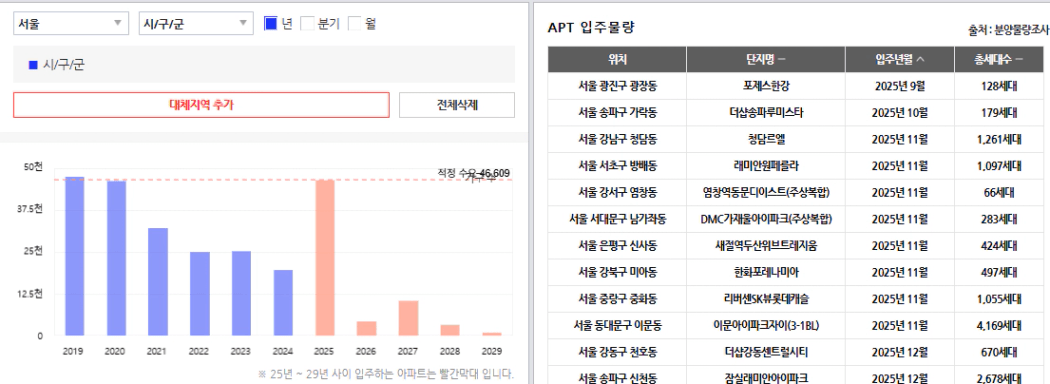Click the 2,678세대 household count
The image size is (1050, 384).
[999, 378]
